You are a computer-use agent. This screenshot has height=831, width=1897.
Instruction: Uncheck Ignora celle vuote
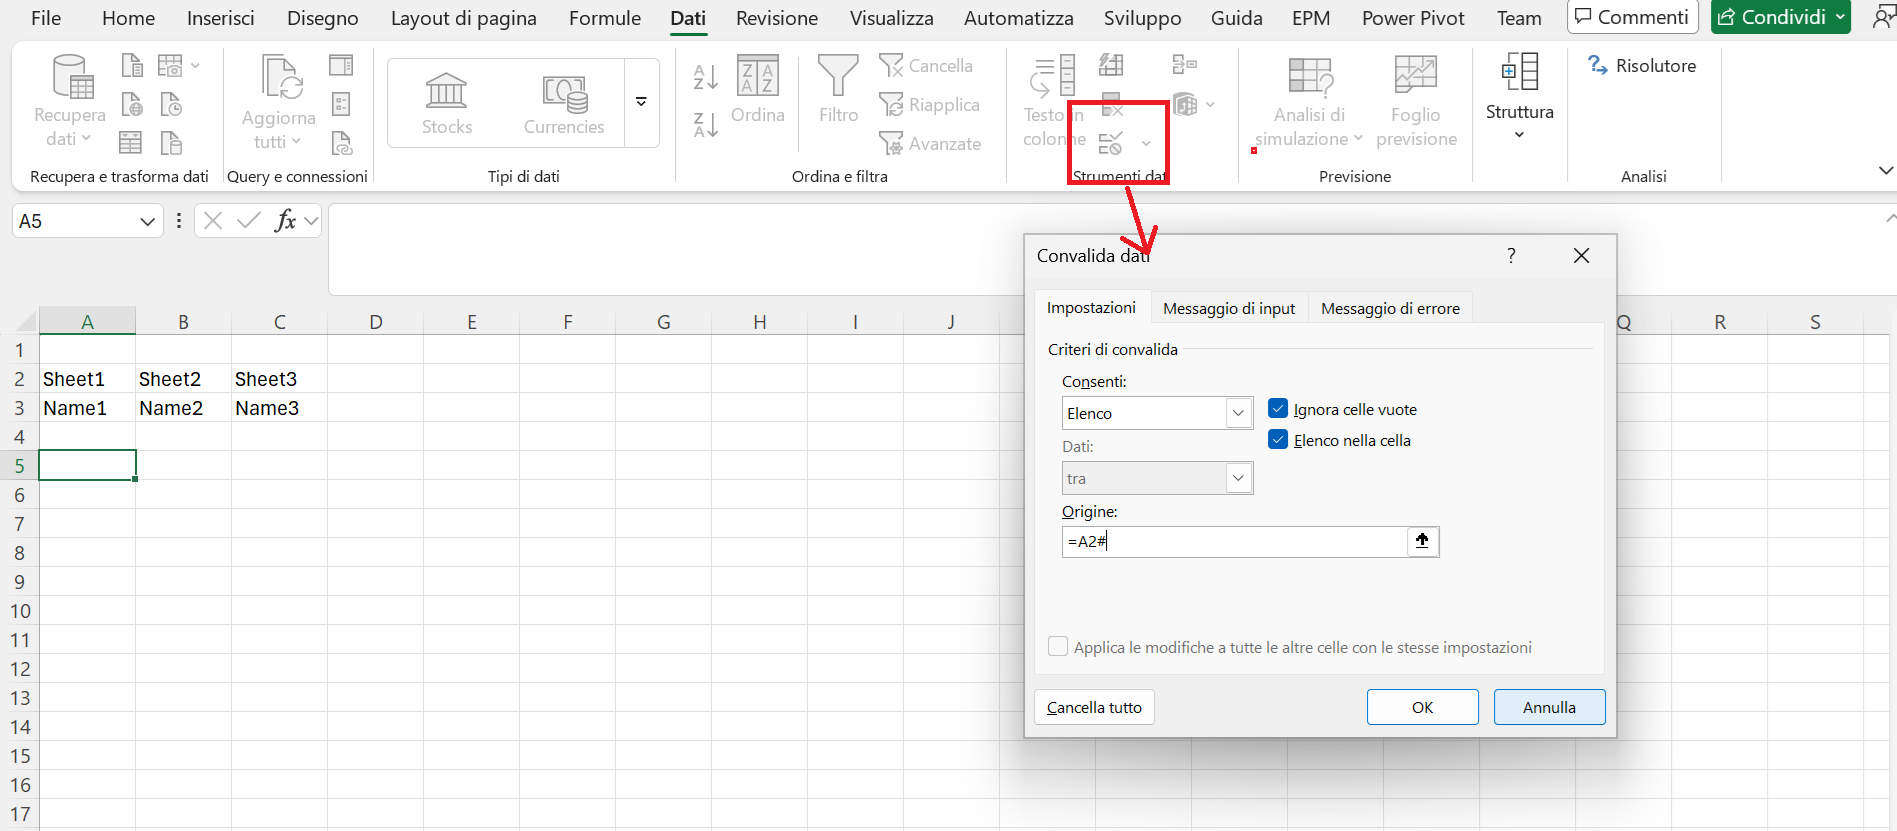(1278, 409)
